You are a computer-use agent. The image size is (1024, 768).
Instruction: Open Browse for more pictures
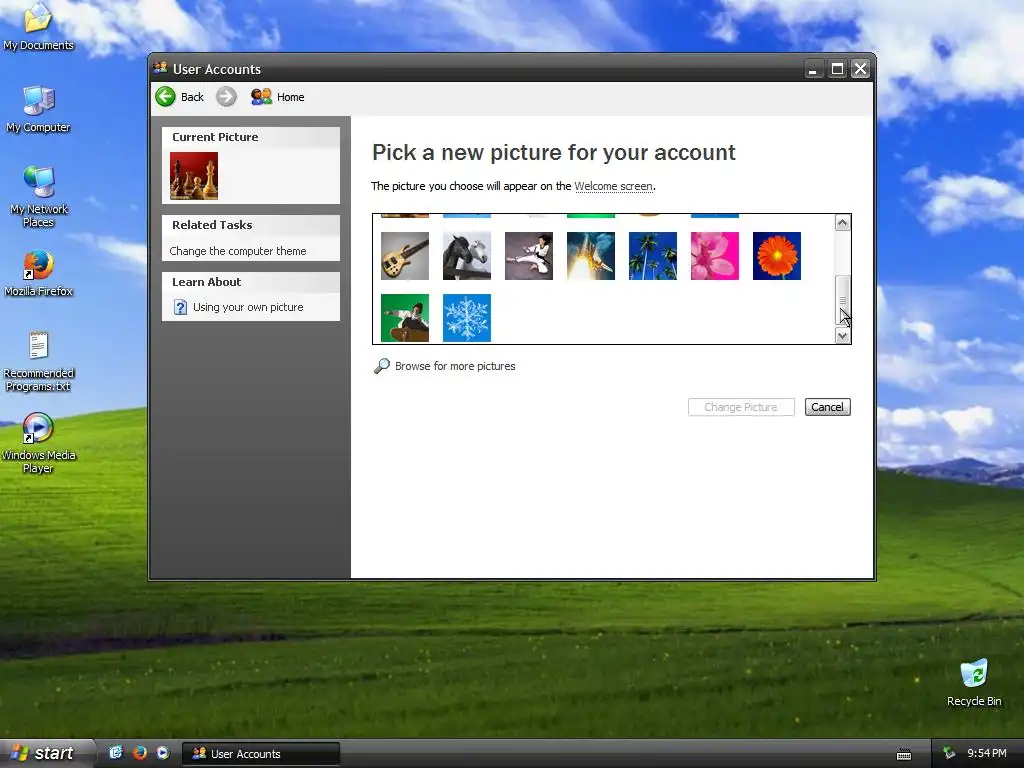(455, 366)
